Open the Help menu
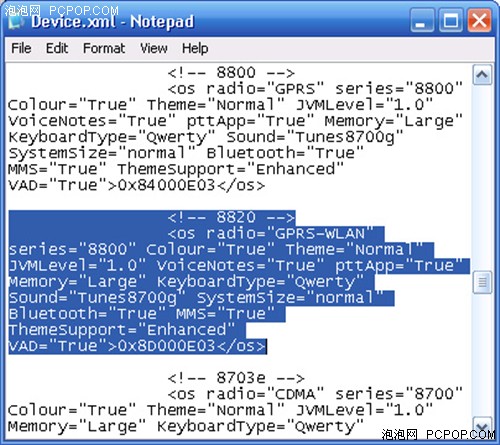The width and height of the screenshot is (500, 445). pyautogui.click(x=195, y=48)
